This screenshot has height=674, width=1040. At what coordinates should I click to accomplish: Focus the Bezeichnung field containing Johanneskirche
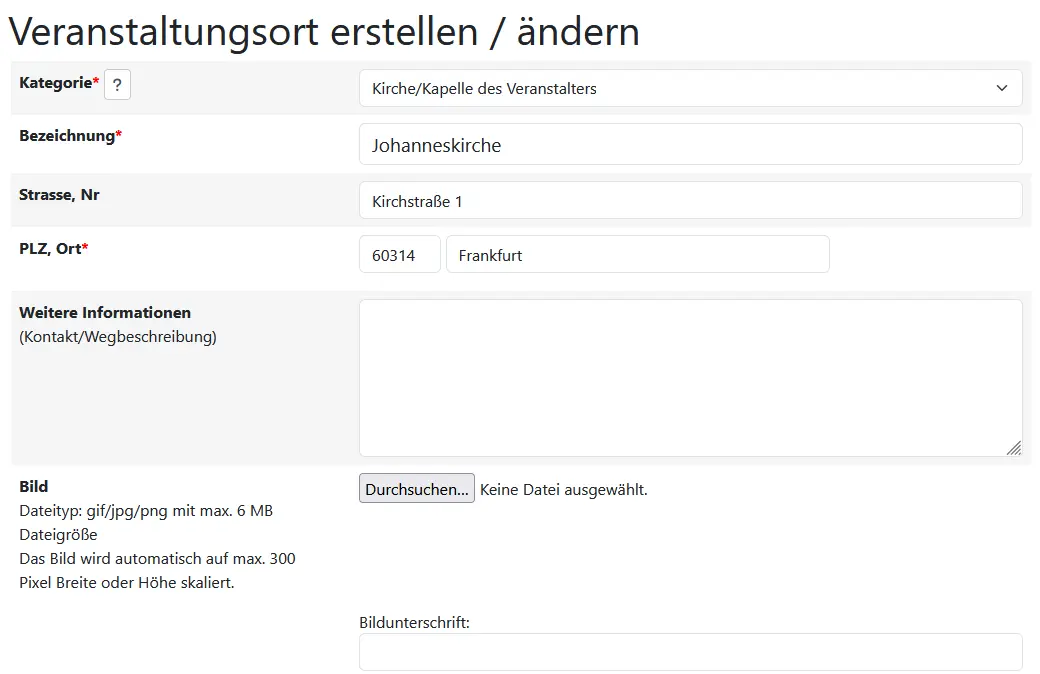click(x=690, y=145)
